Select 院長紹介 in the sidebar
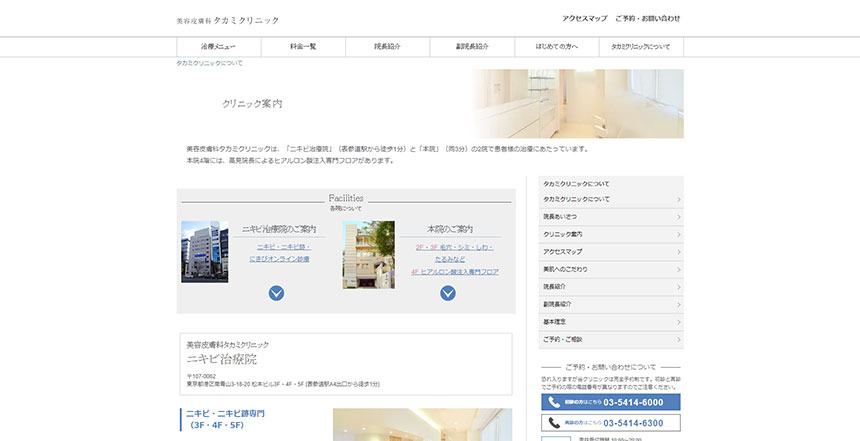860x441 pixels. [x=612, y=287]
